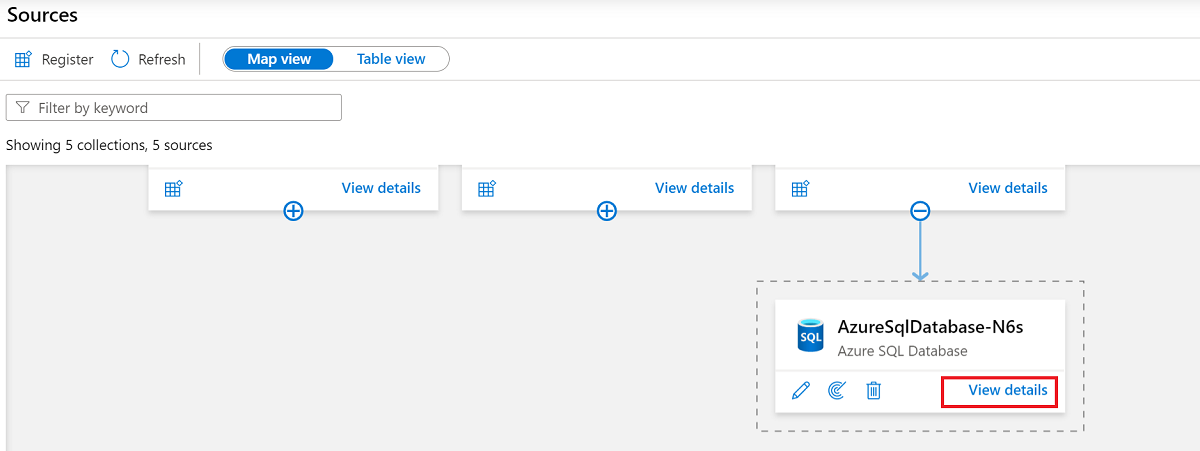Click the Refresh icon
This screenshot has width=1200, height=451.
click(120, 59)
